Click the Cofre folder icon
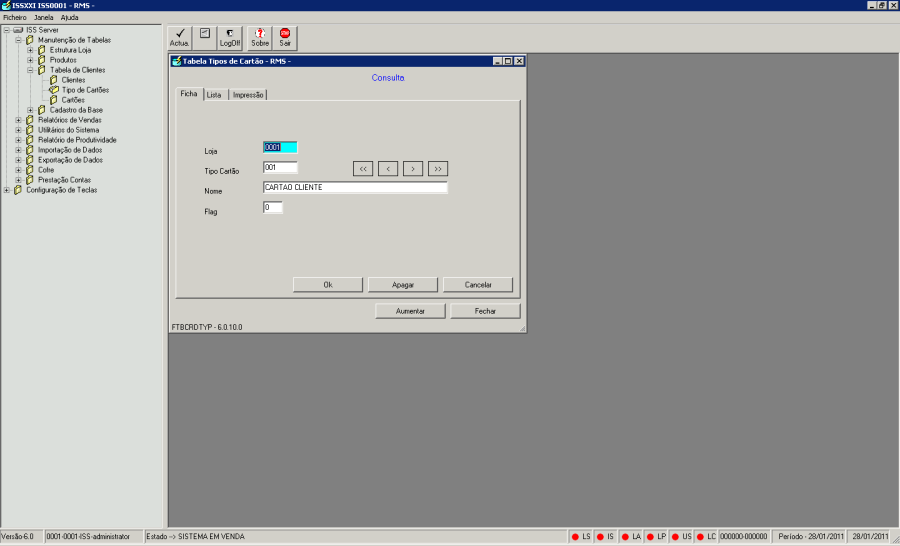This screenshot has width=900, height=546. (x=30, y=170)
